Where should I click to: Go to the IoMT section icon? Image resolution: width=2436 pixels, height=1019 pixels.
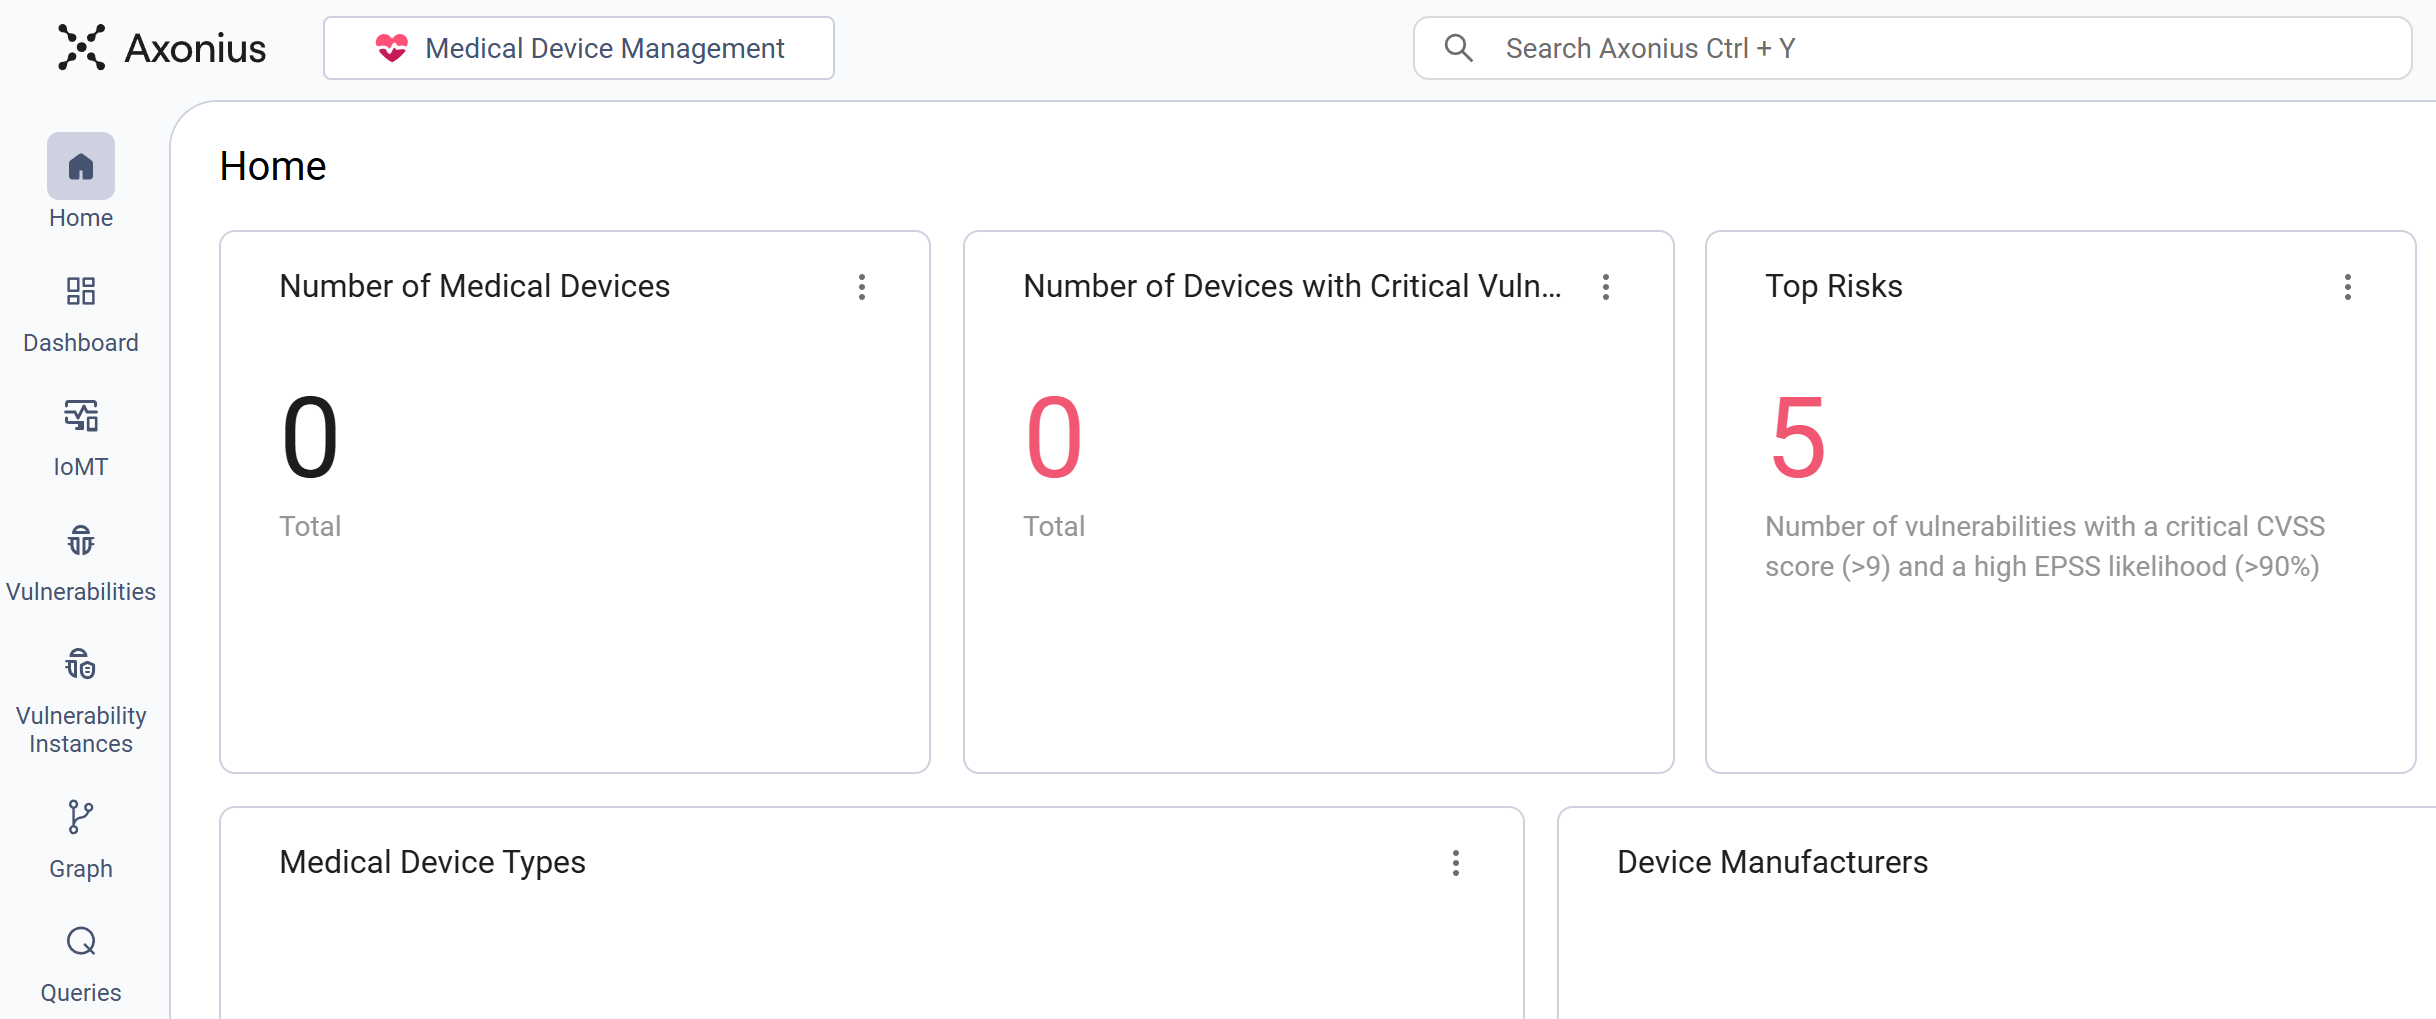tap(81, 416)
